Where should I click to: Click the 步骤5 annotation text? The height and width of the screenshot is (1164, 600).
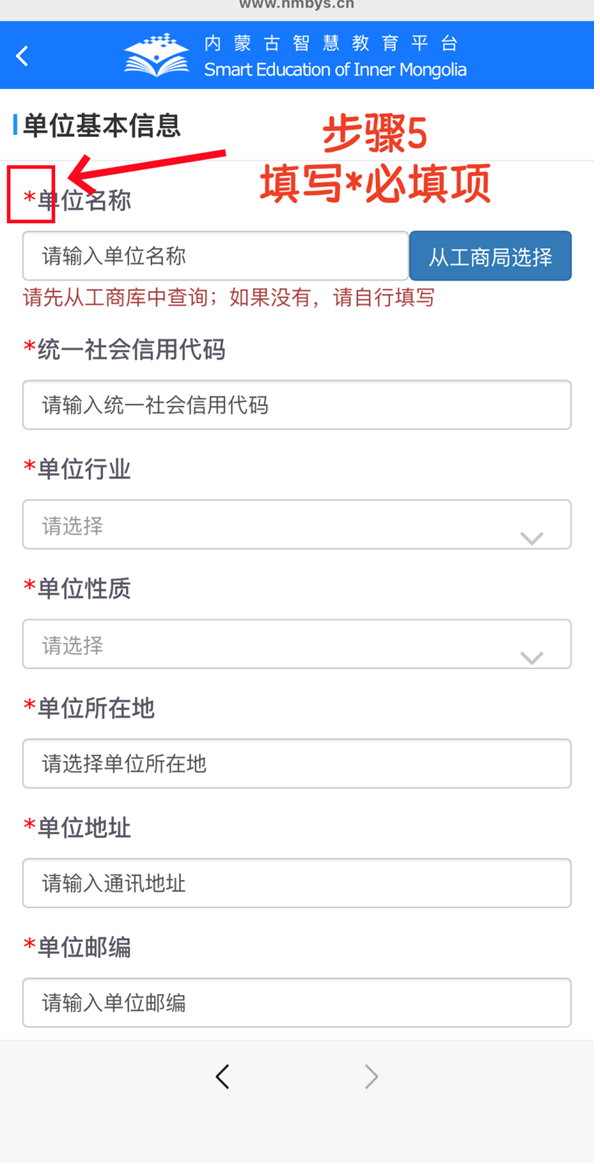(374, 135)
